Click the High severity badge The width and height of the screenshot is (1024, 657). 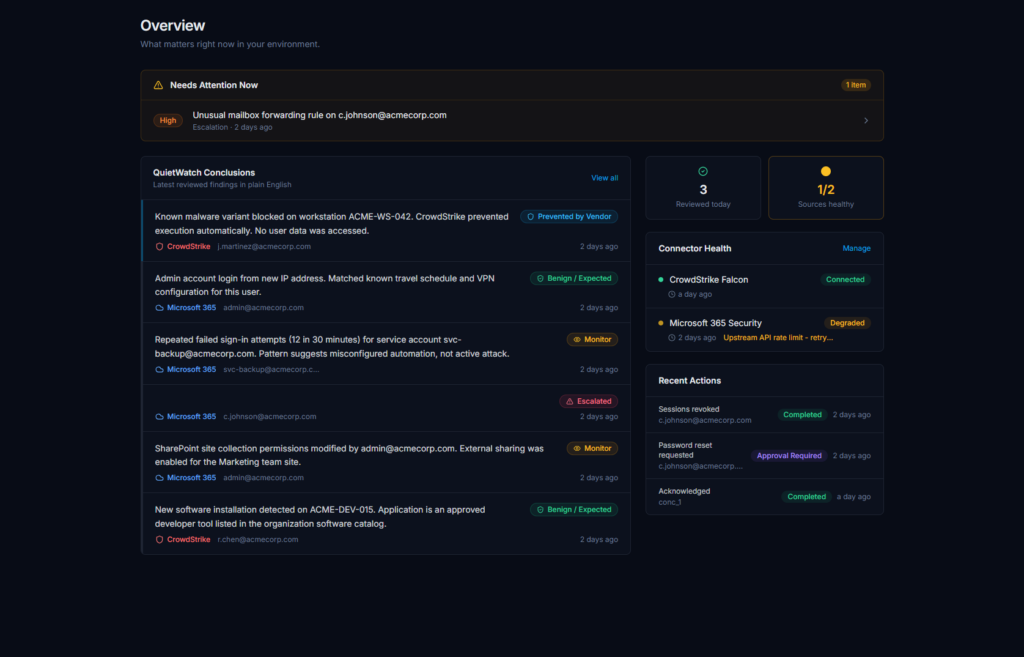tap(168, 121)
